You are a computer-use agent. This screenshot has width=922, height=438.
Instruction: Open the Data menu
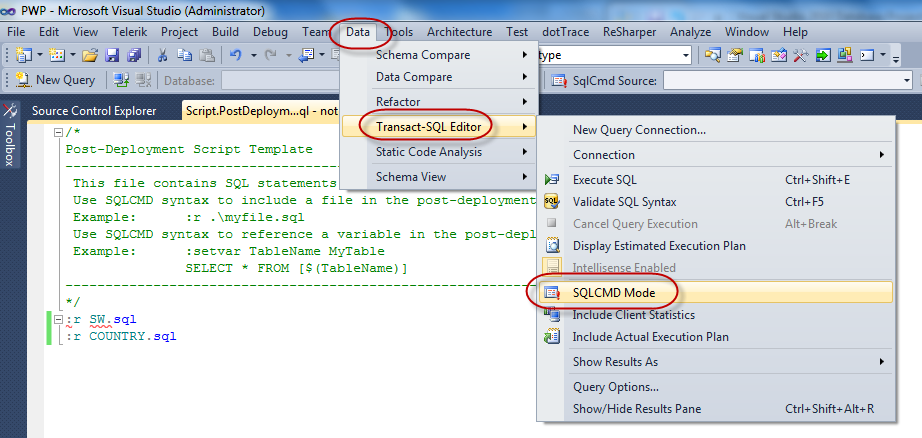[358, 32]
